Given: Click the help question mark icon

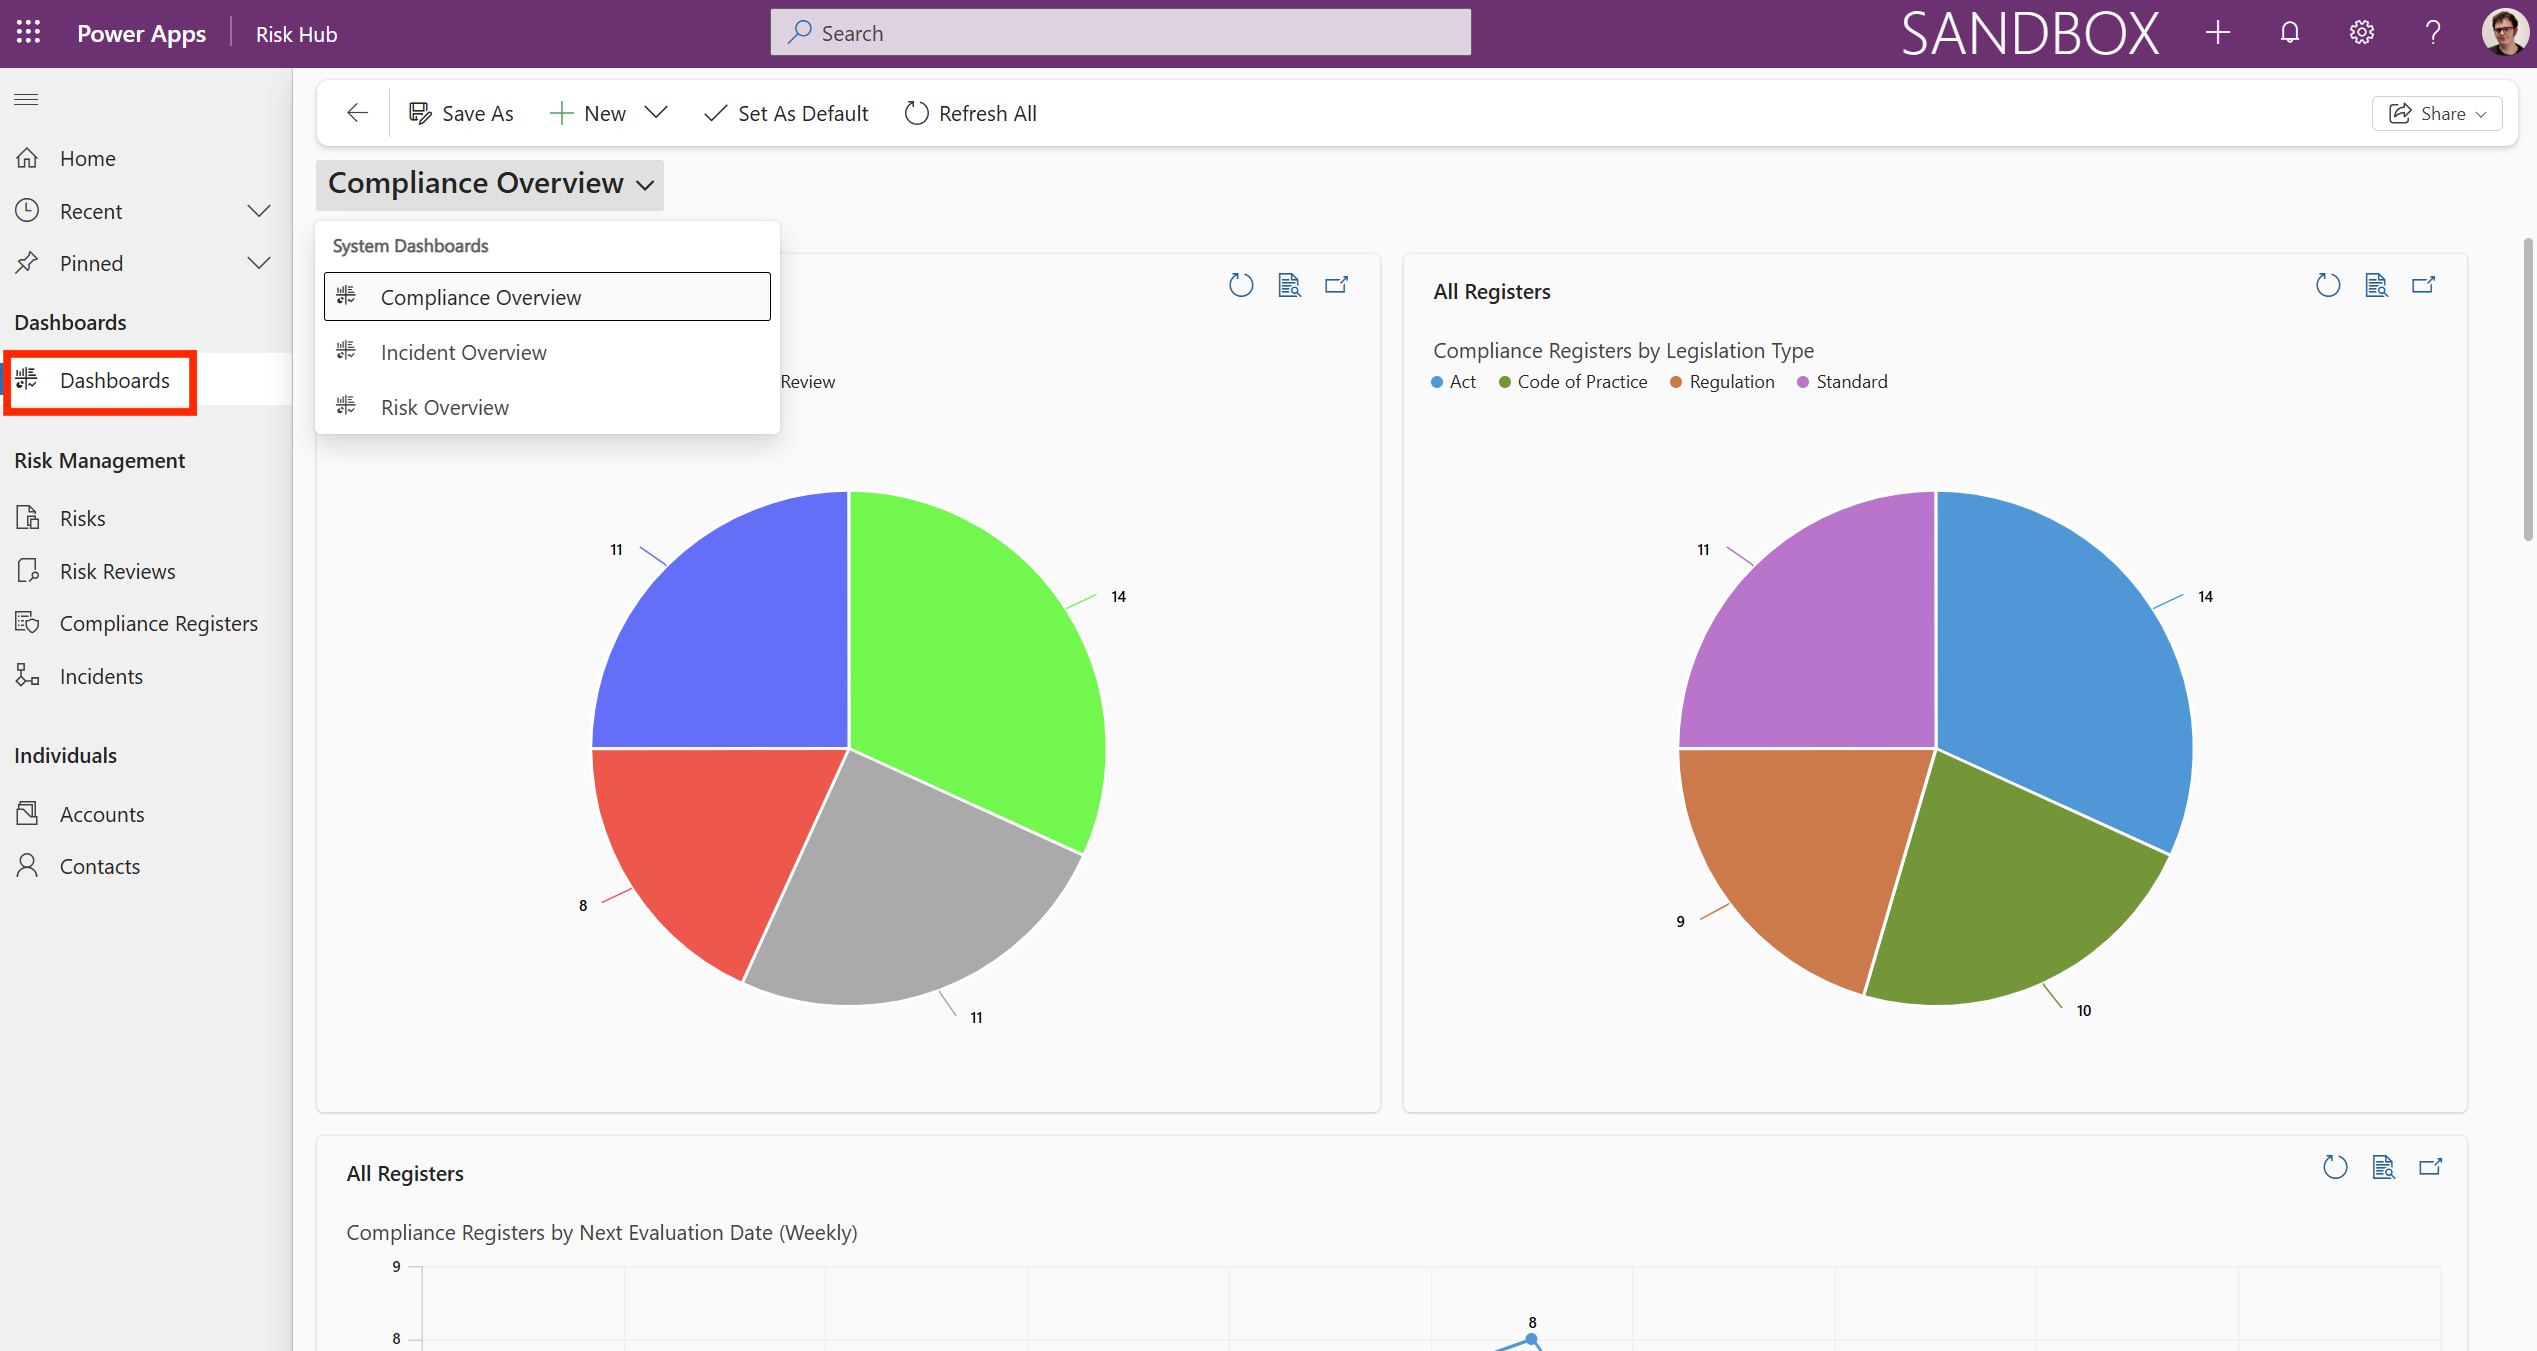Looking at the screenshot, I should point(2433,33).
